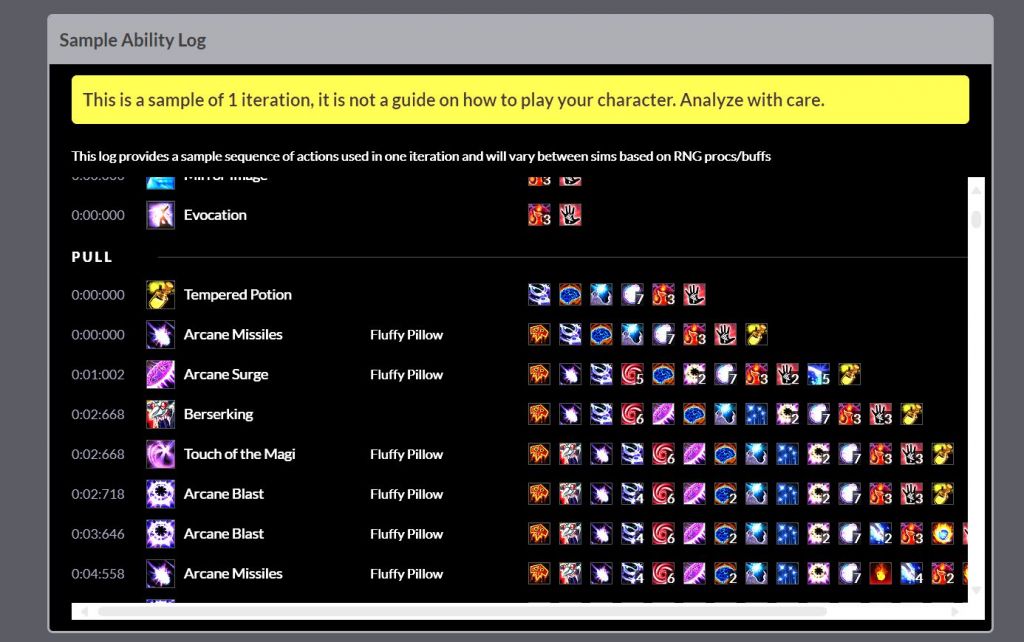The image size is (1024, 642).
Task: Select the Arcane Surge ability icon
Action: [160, 375]
